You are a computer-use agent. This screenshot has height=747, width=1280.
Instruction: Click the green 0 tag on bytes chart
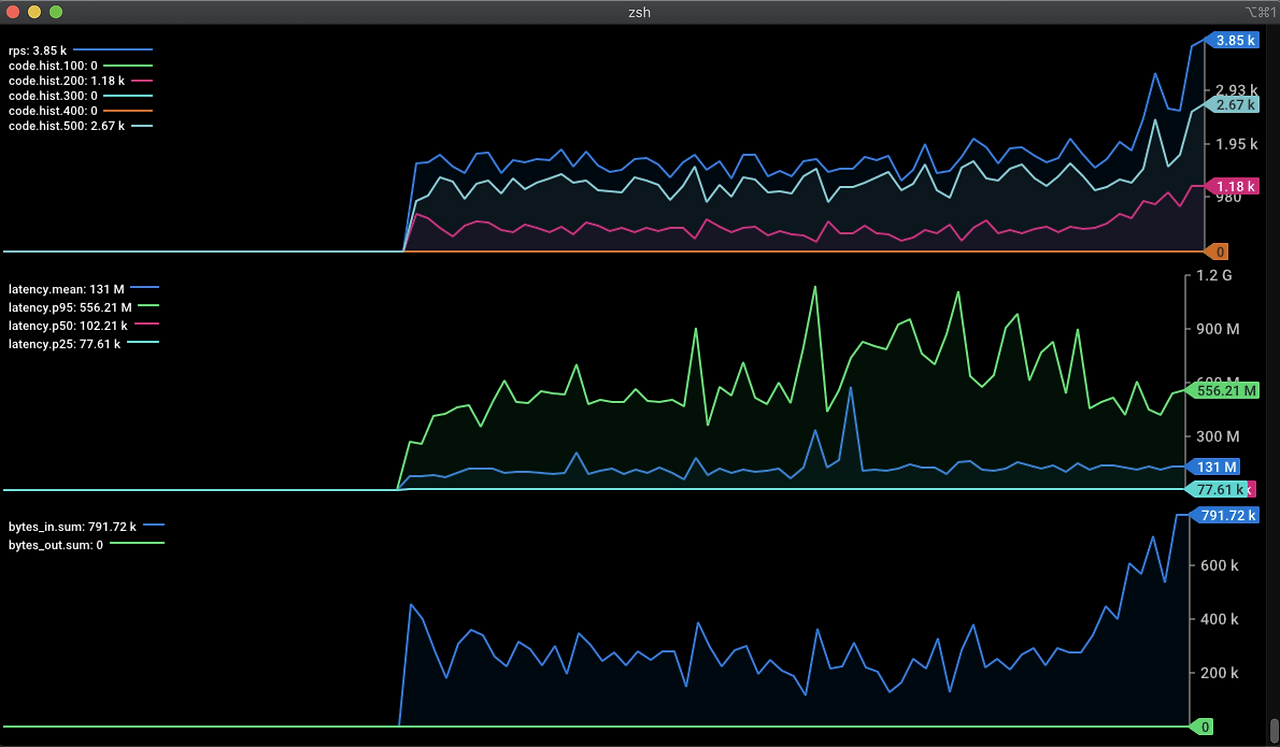pyautogui.click(x=1202, y=727)
